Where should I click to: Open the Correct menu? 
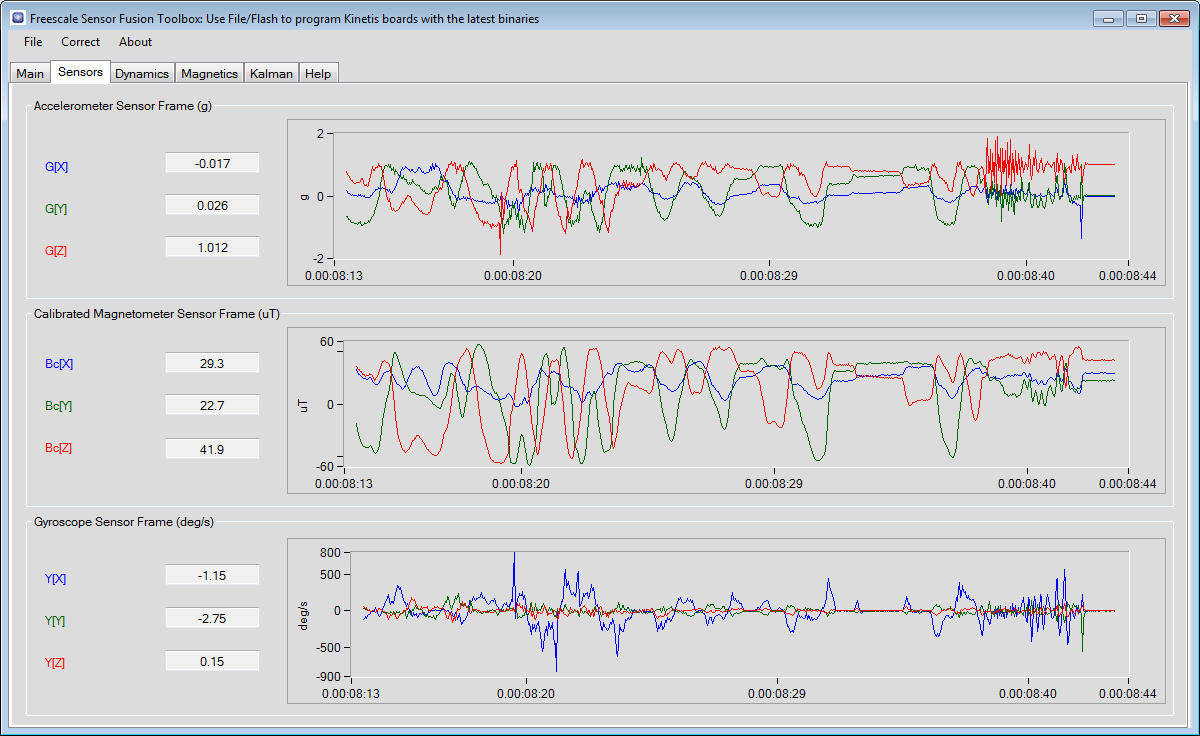click(80, 42)
